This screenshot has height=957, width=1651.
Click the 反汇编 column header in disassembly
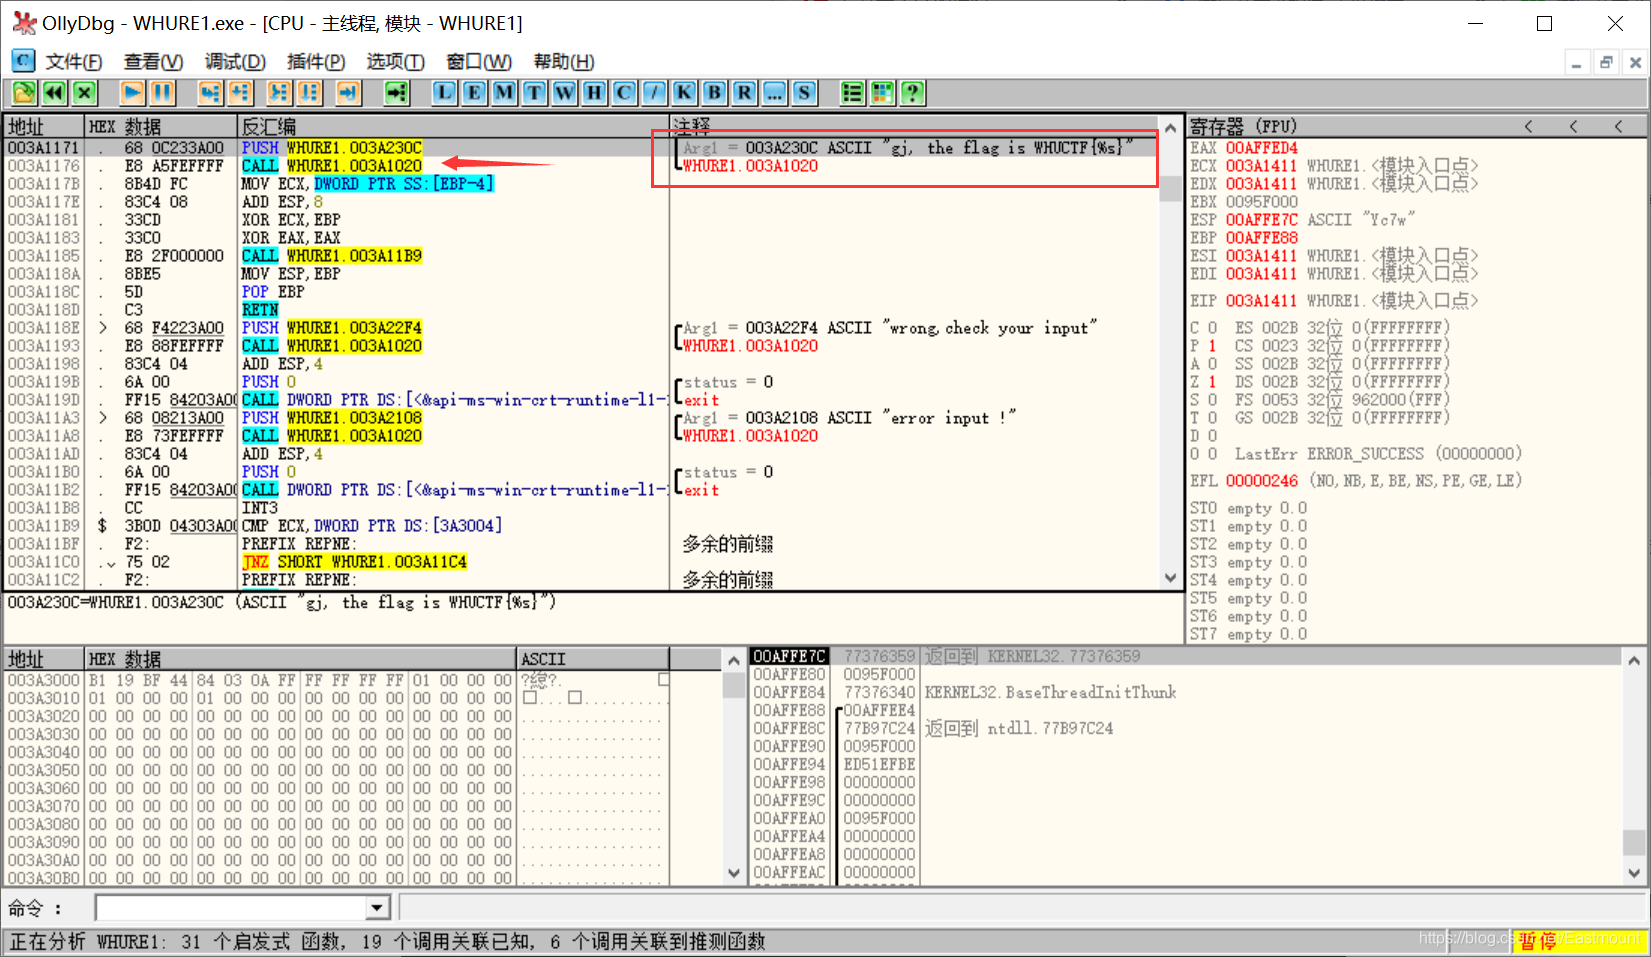click(x=453, y=127)
